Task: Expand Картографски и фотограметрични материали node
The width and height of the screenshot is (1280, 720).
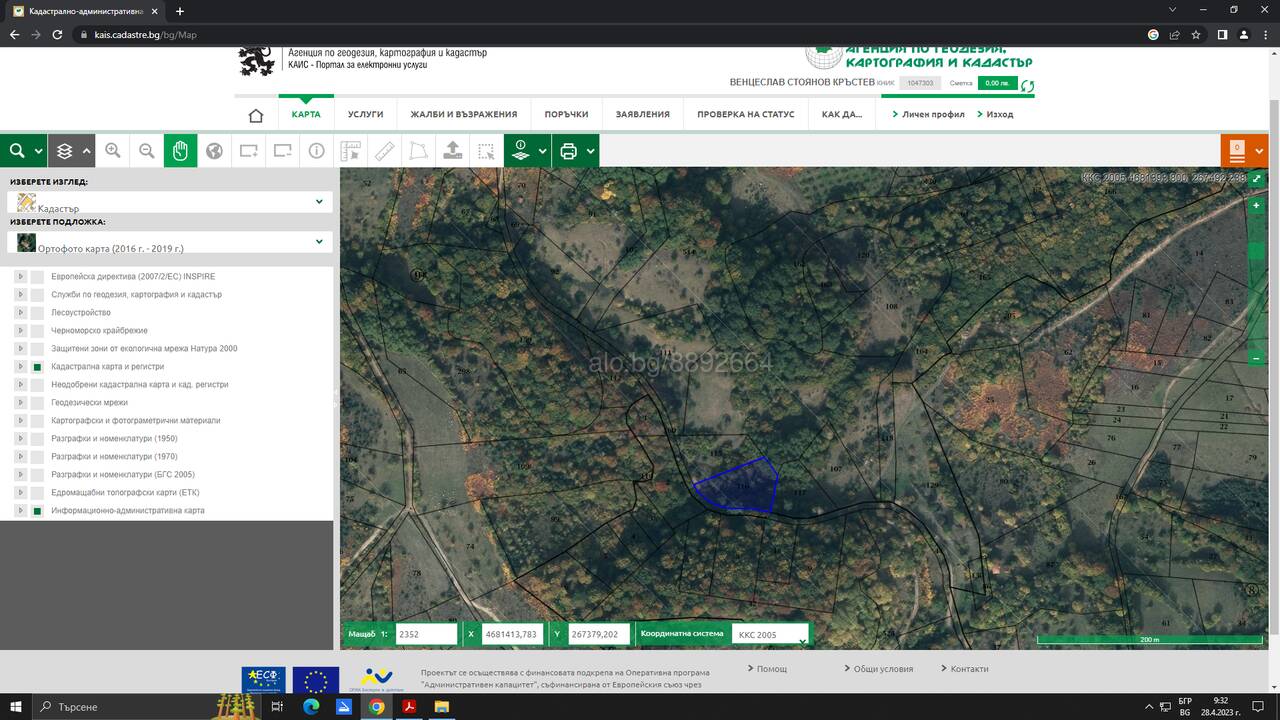Action: coord(20,421)
